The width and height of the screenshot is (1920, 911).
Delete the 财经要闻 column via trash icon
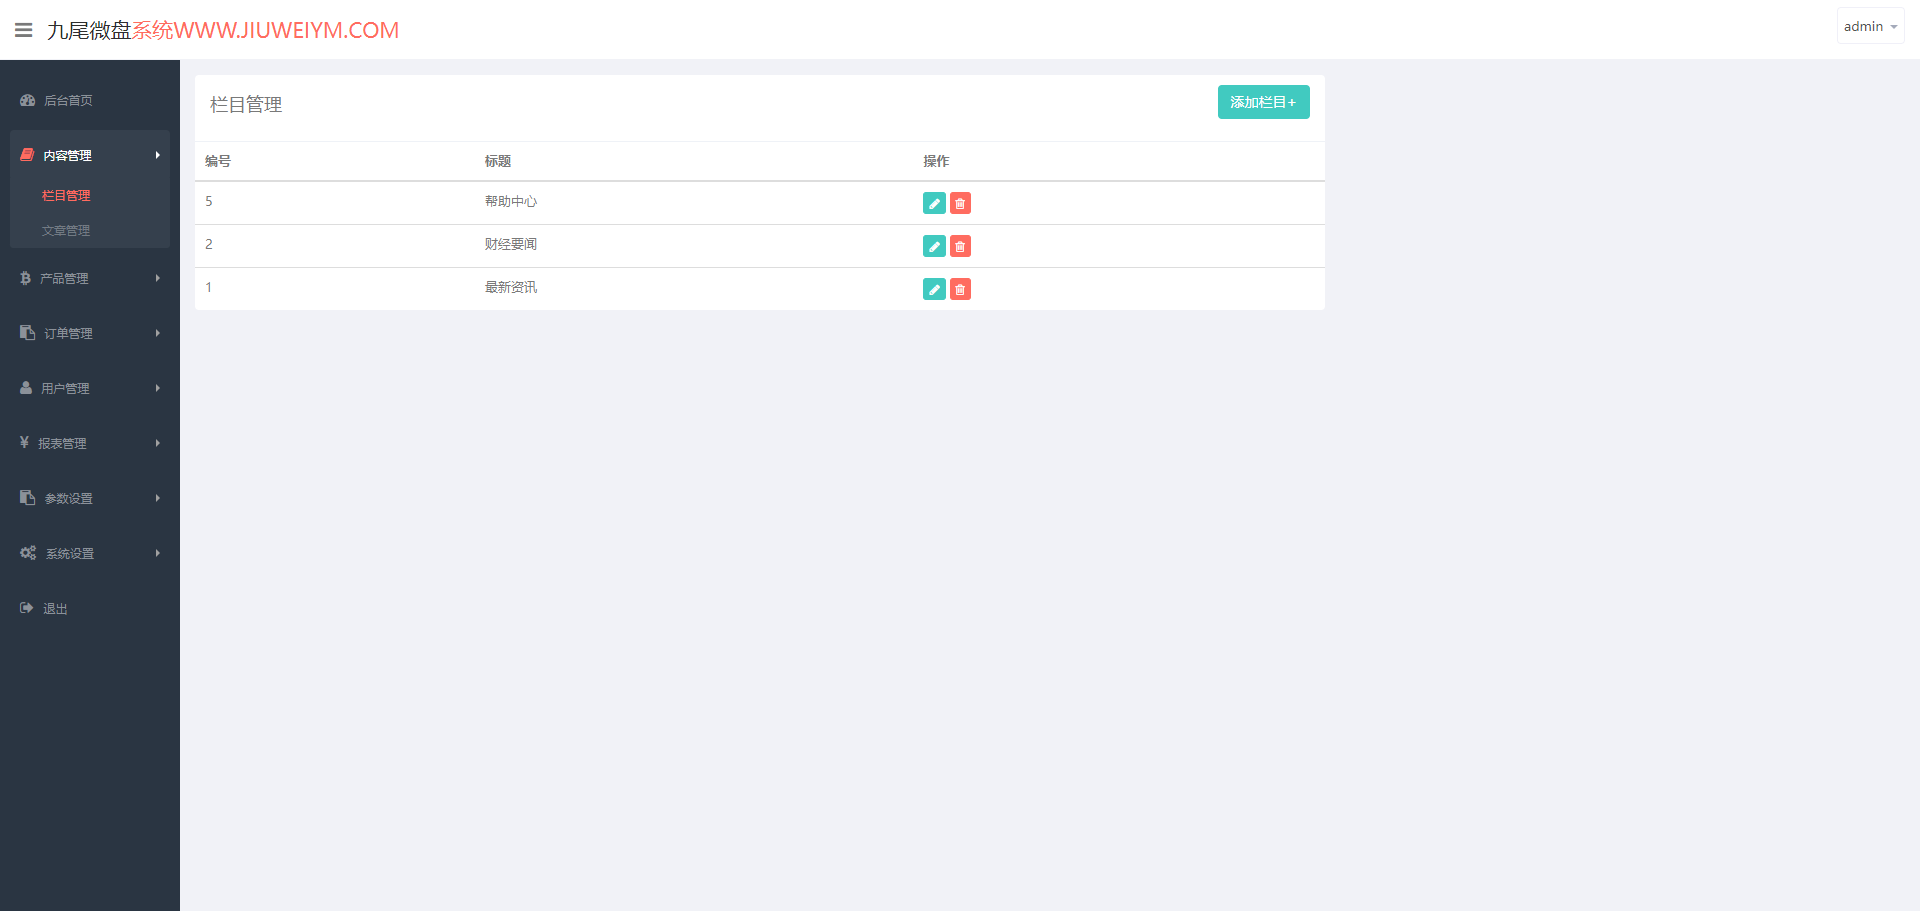pos(960,246)
